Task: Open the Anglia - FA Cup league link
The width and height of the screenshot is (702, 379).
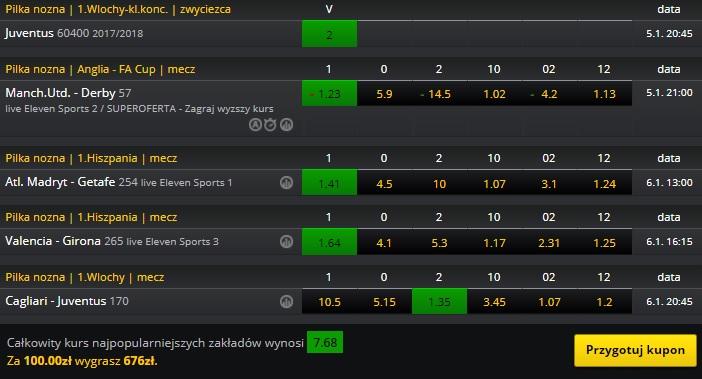Action: [x=116, y=69]
